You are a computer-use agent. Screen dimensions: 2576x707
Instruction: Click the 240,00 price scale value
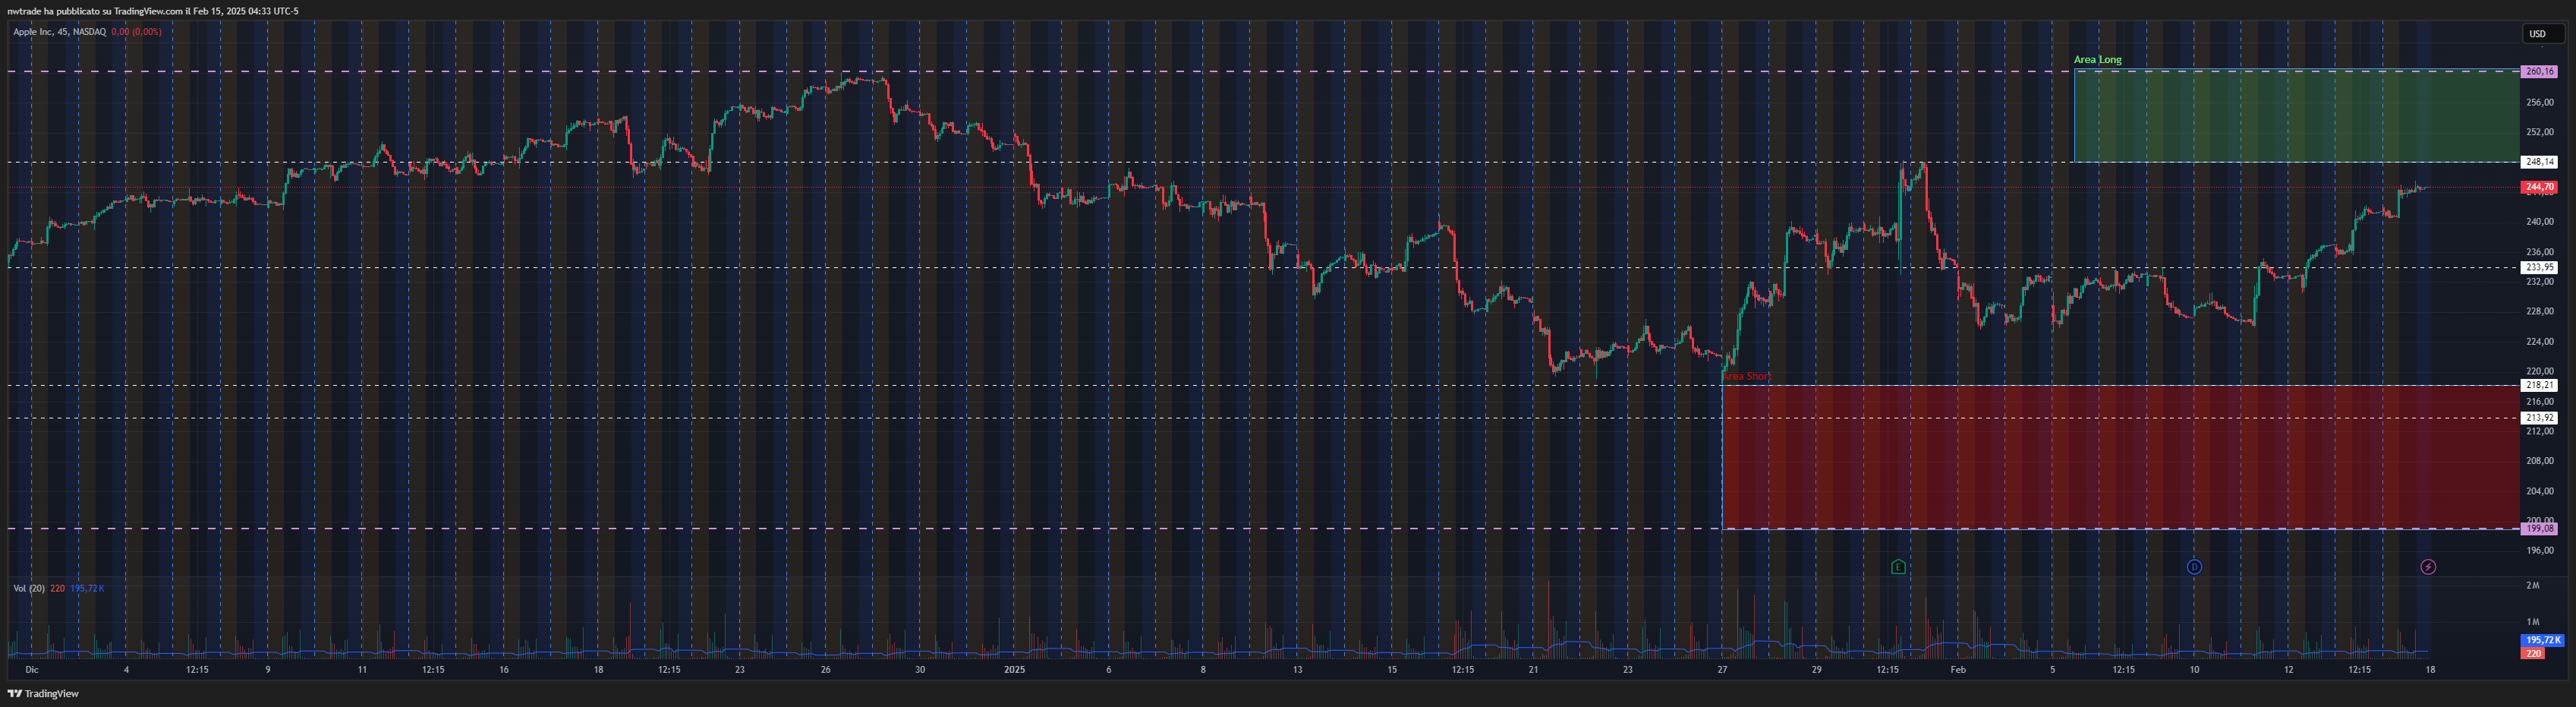click(x=2540, y=222)
